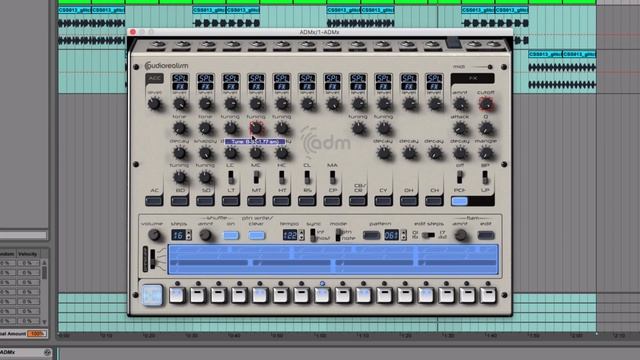Click the FX cutoff knob highlighted in red

[486, 104]
